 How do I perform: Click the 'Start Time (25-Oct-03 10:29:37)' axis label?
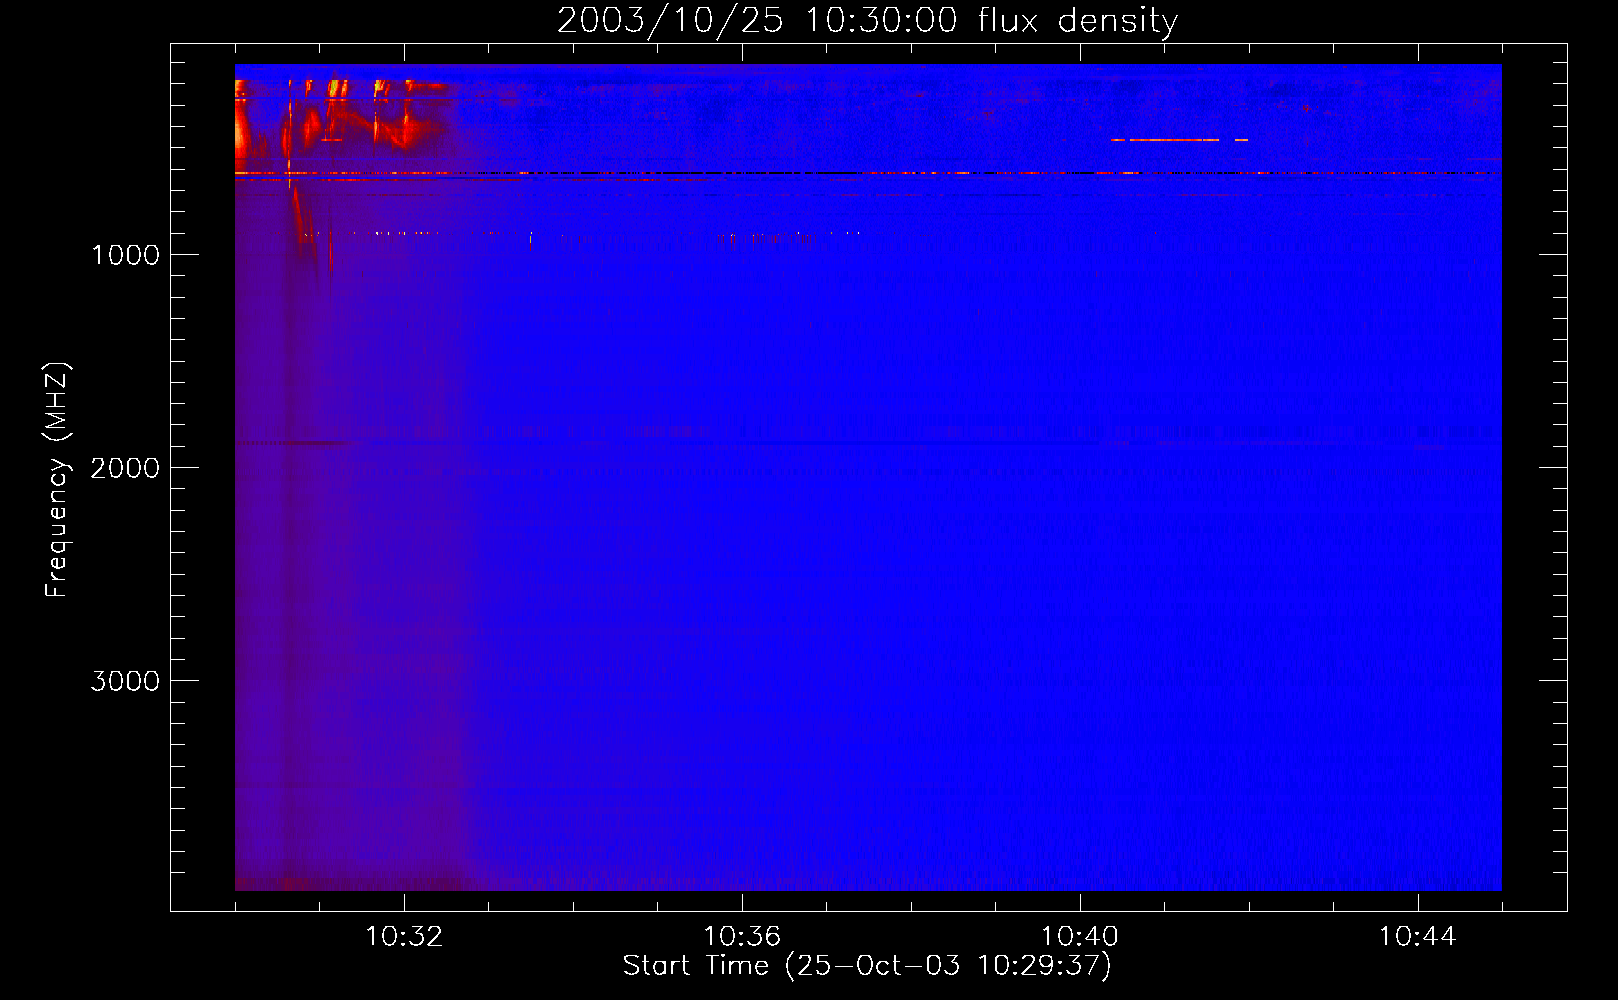click(867, 966)
